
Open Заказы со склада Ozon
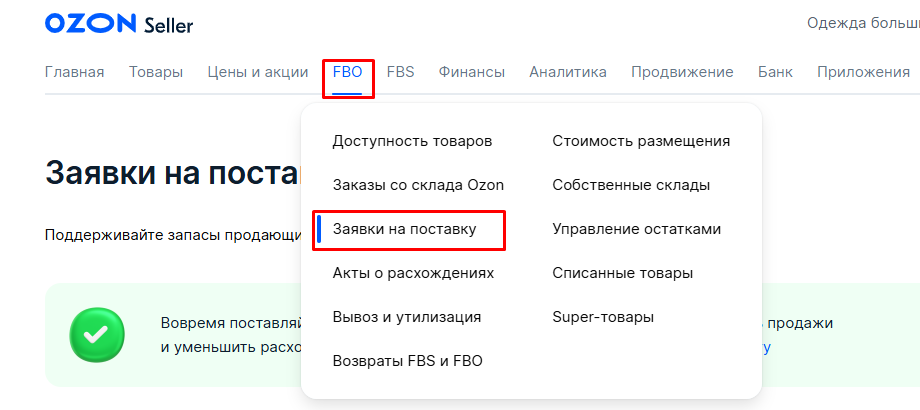point(418,185)
